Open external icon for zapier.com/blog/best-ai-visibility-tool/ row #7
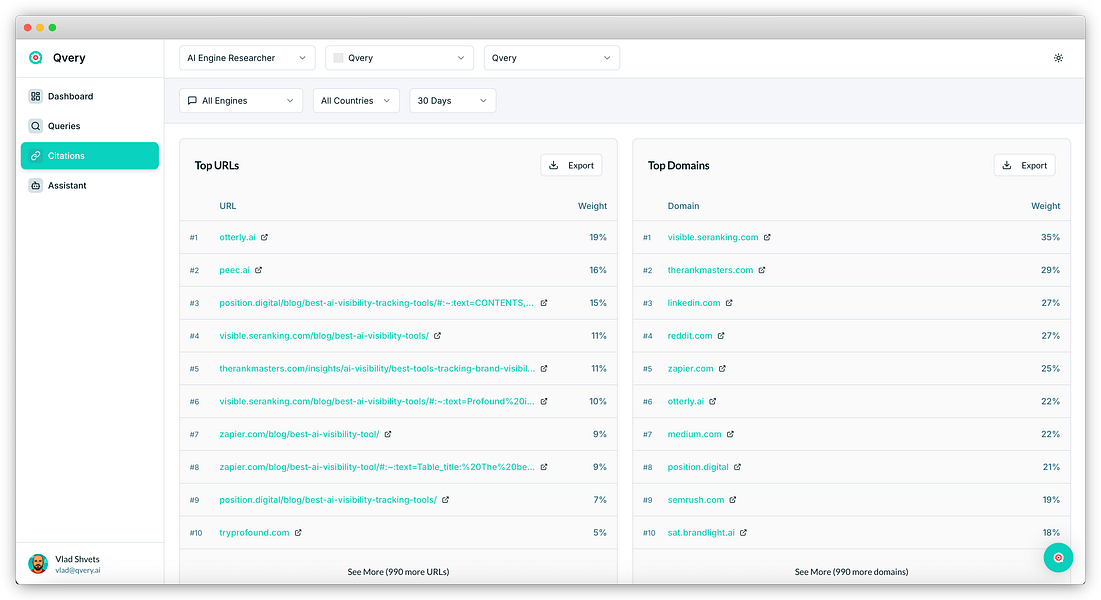This screenshot has height=600, width=1101. tap(388, 434)
